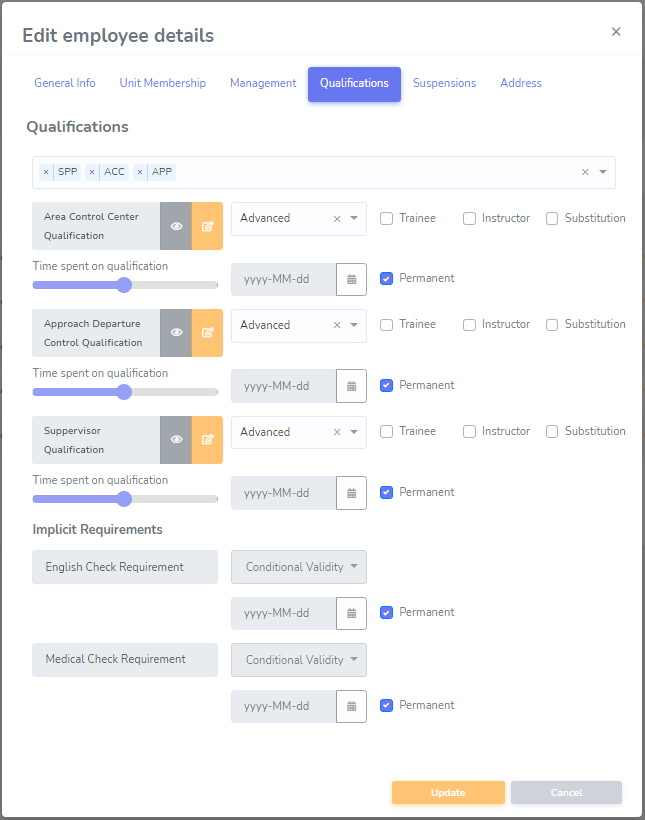The width and height of the screenshot is (645, 820).
Task: Edit Suppervisor Qualification via orange pencil icon
Action: tap(207, 440)
